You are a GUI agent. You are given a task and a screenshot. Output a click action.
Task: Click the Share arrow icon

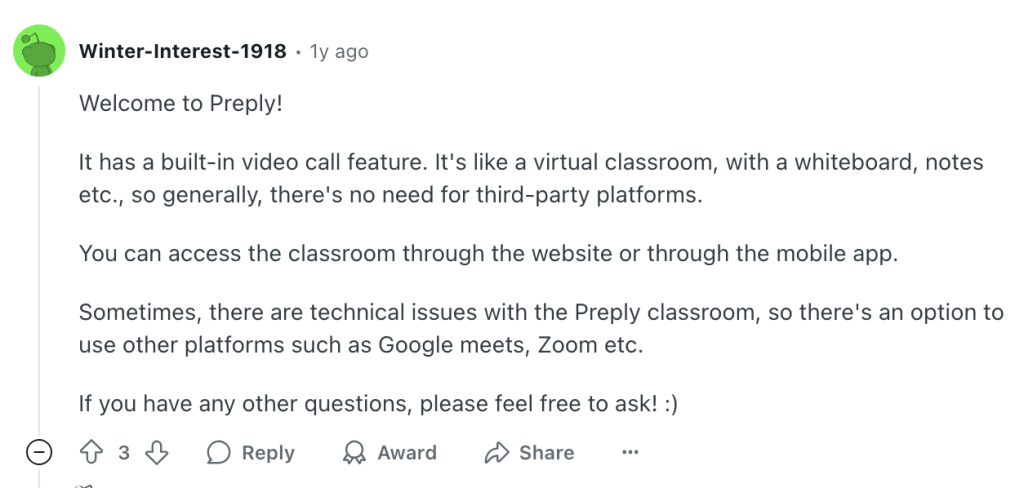497,453
